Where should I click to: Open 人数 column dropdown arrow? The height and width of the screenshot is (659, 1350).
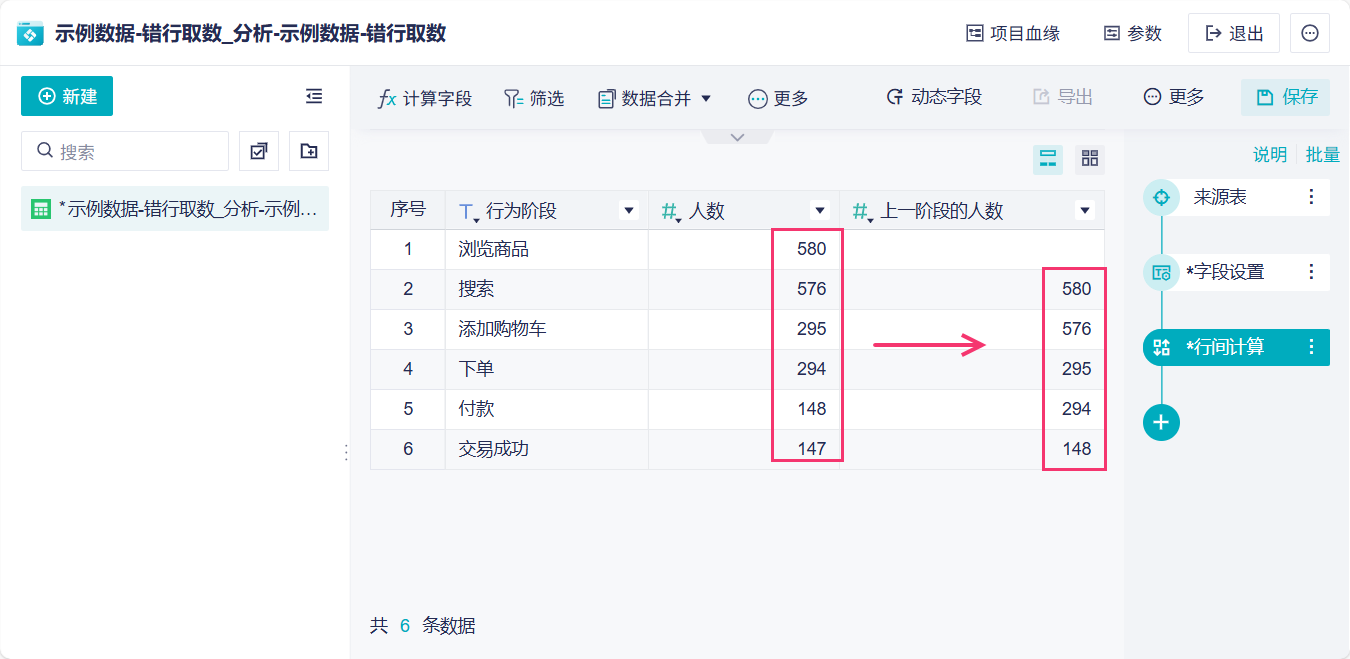820,210
